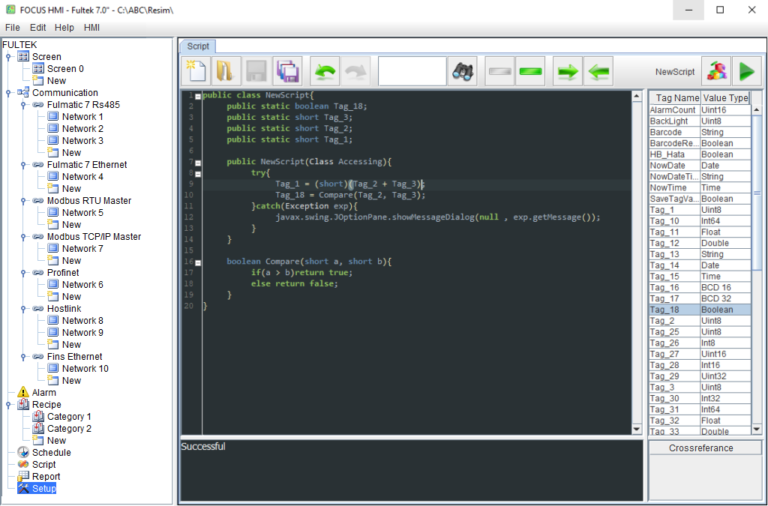Collapse the Fulmatic 7 Rs485 node

tap(23, 105)
